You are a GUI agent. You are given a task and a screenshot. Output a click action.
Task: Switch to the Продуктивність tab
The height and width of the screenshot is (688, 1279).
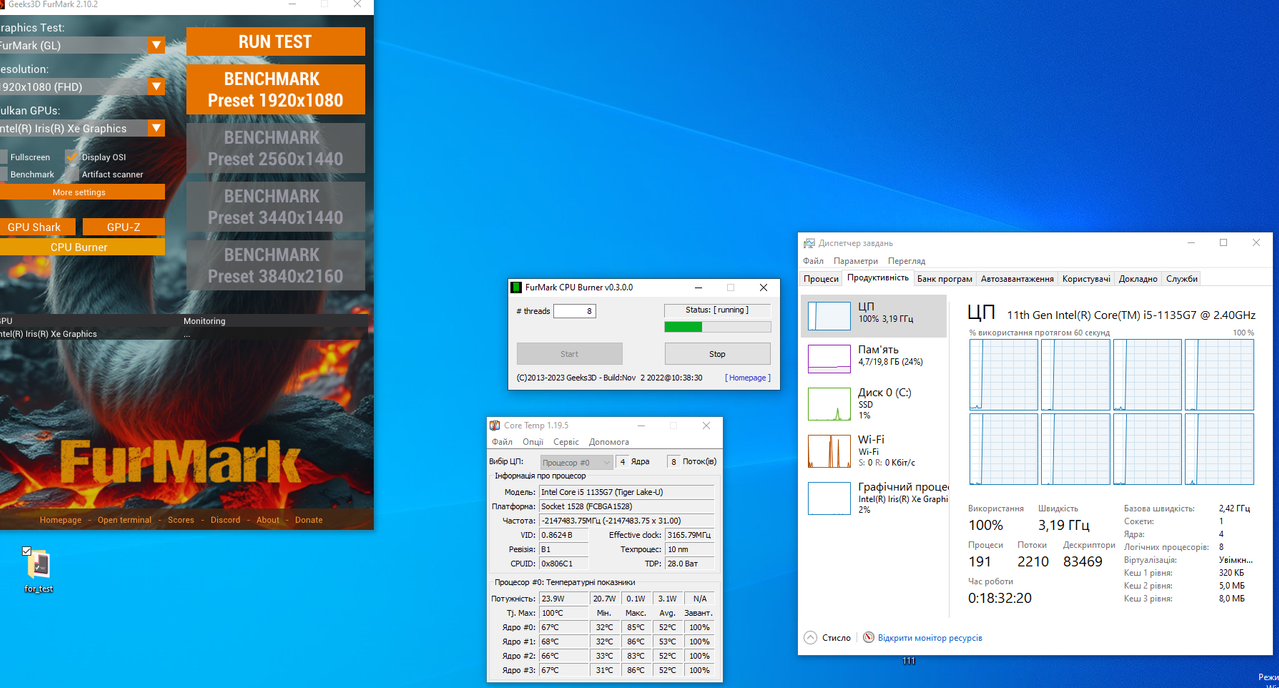[878, 278]
